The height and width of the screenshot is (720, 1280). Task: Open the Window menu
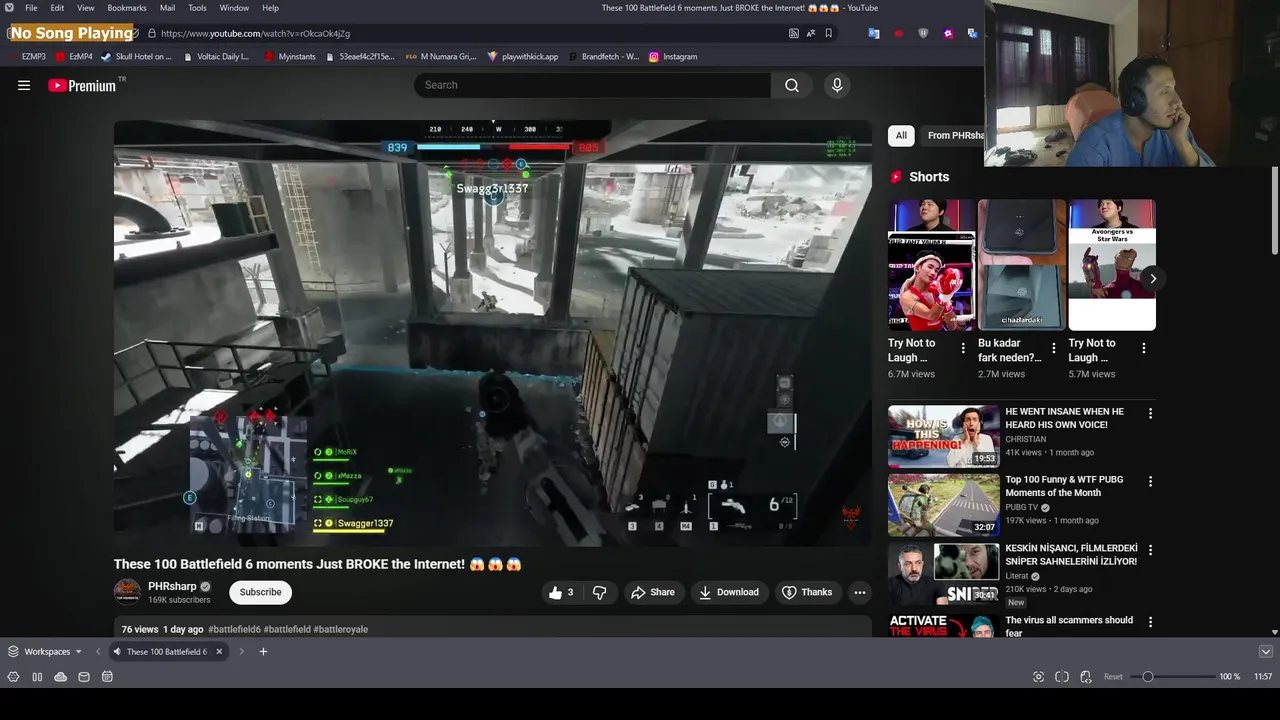234,8
